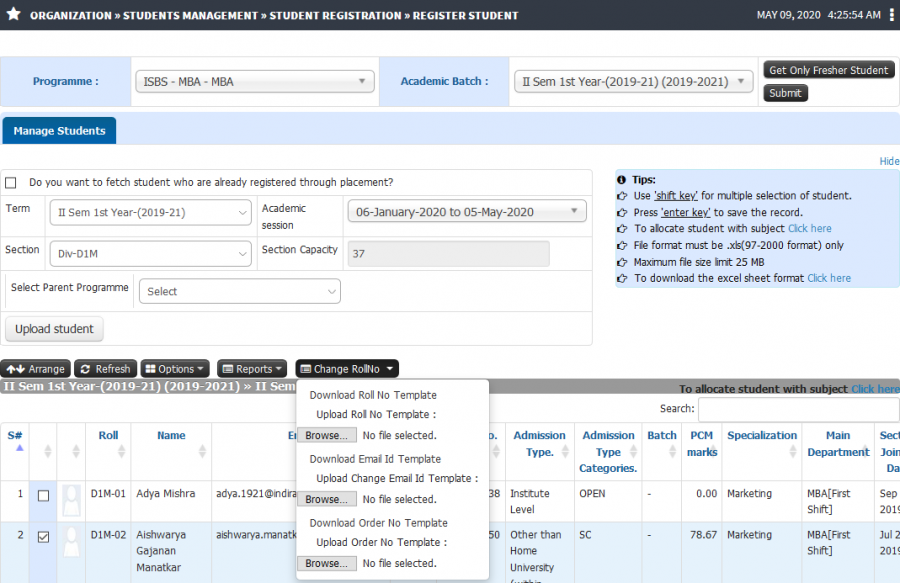Click Get Only Fresher Student button
The width and height of the screenshot is (900, 583).
[829, 70]
